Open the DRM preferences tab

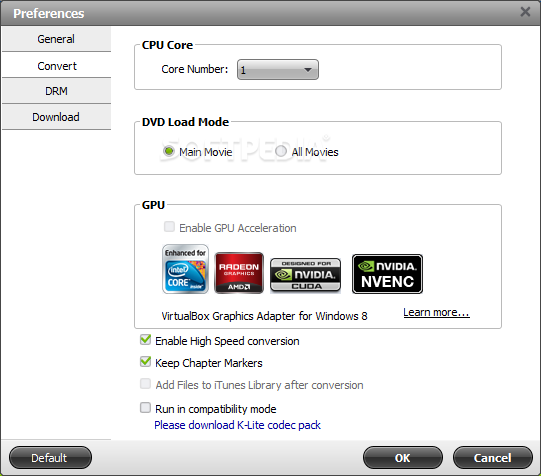point(56,91)
